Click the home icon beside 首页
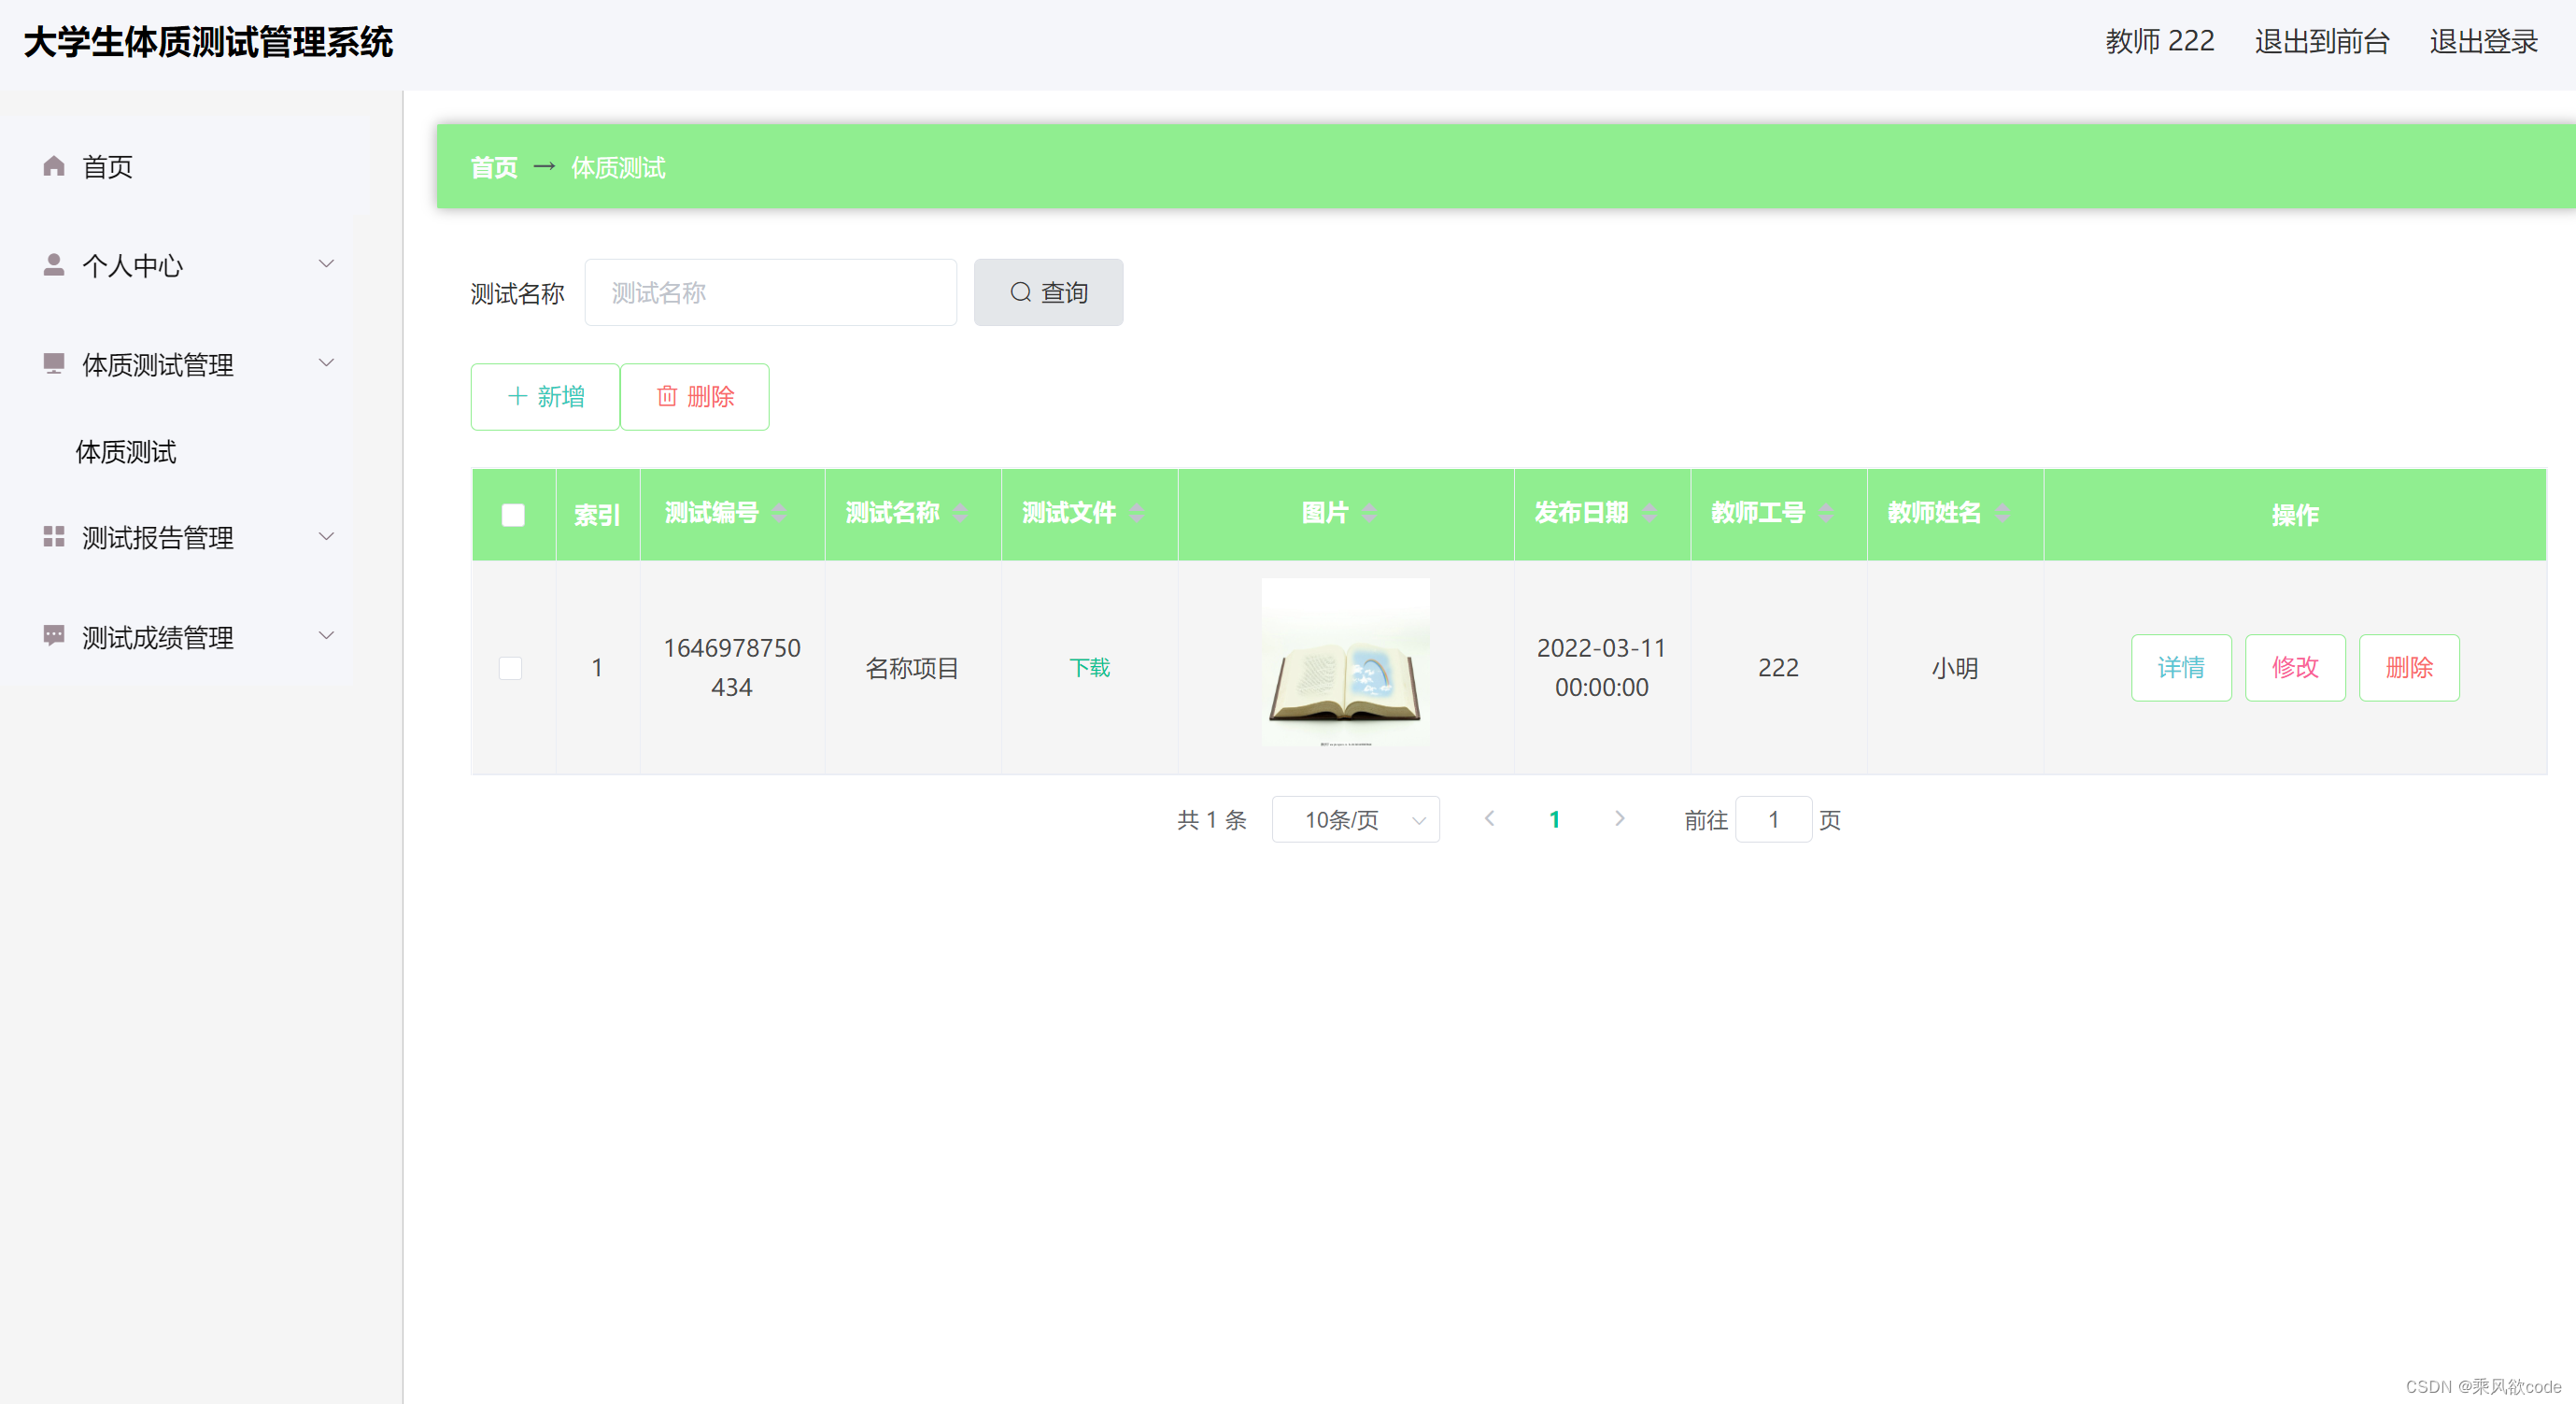 point(53,166)
